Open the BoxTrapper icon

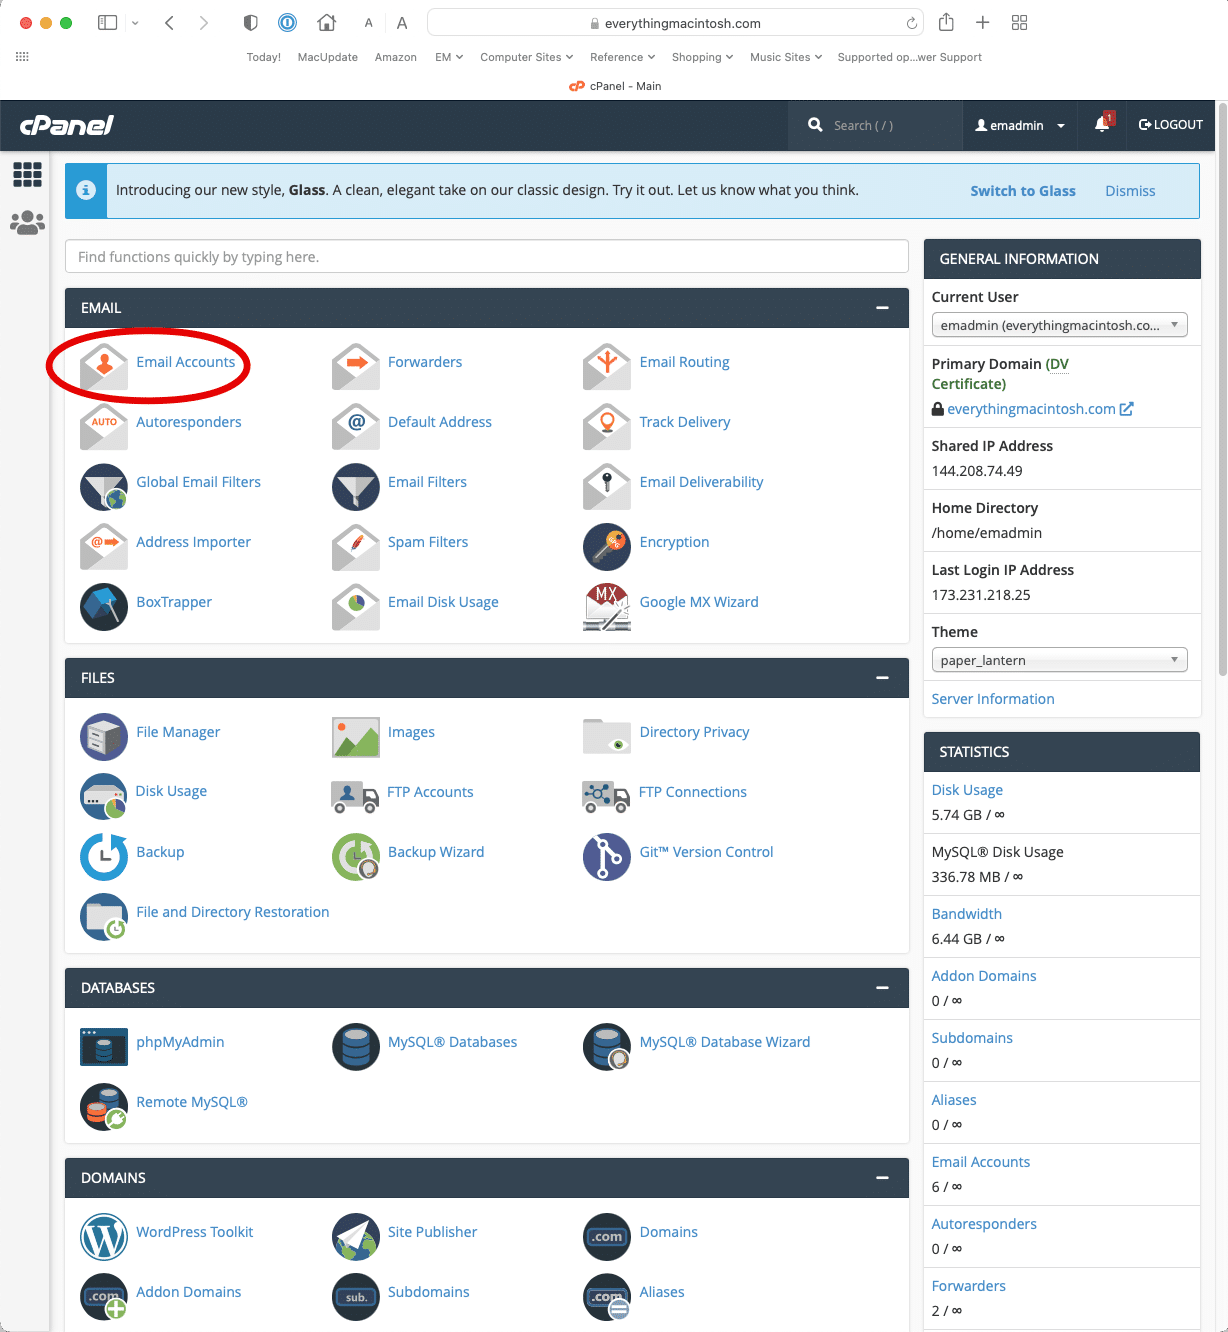tap(104, 606)
